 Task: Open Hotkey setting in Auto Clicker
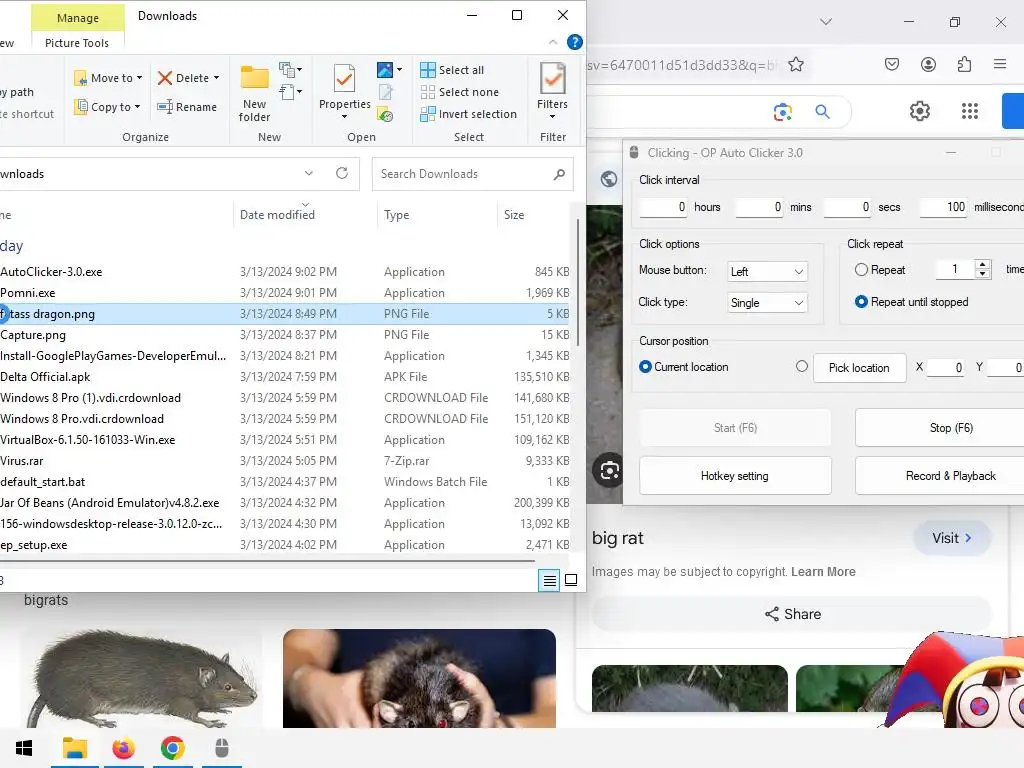coord(735,476)
